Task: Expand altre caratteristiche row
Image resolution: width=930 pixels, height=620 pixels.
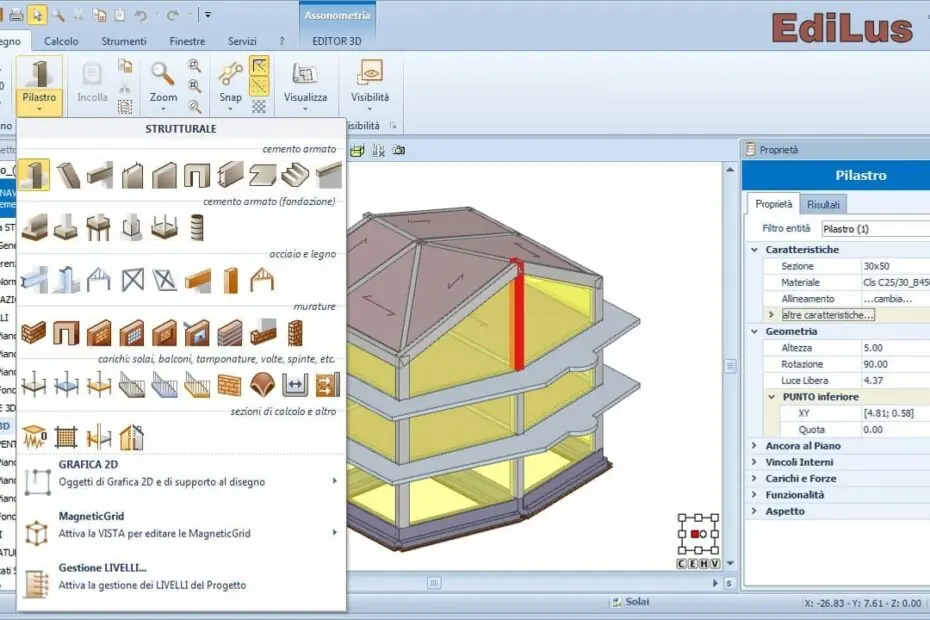Action: (771, 315)
